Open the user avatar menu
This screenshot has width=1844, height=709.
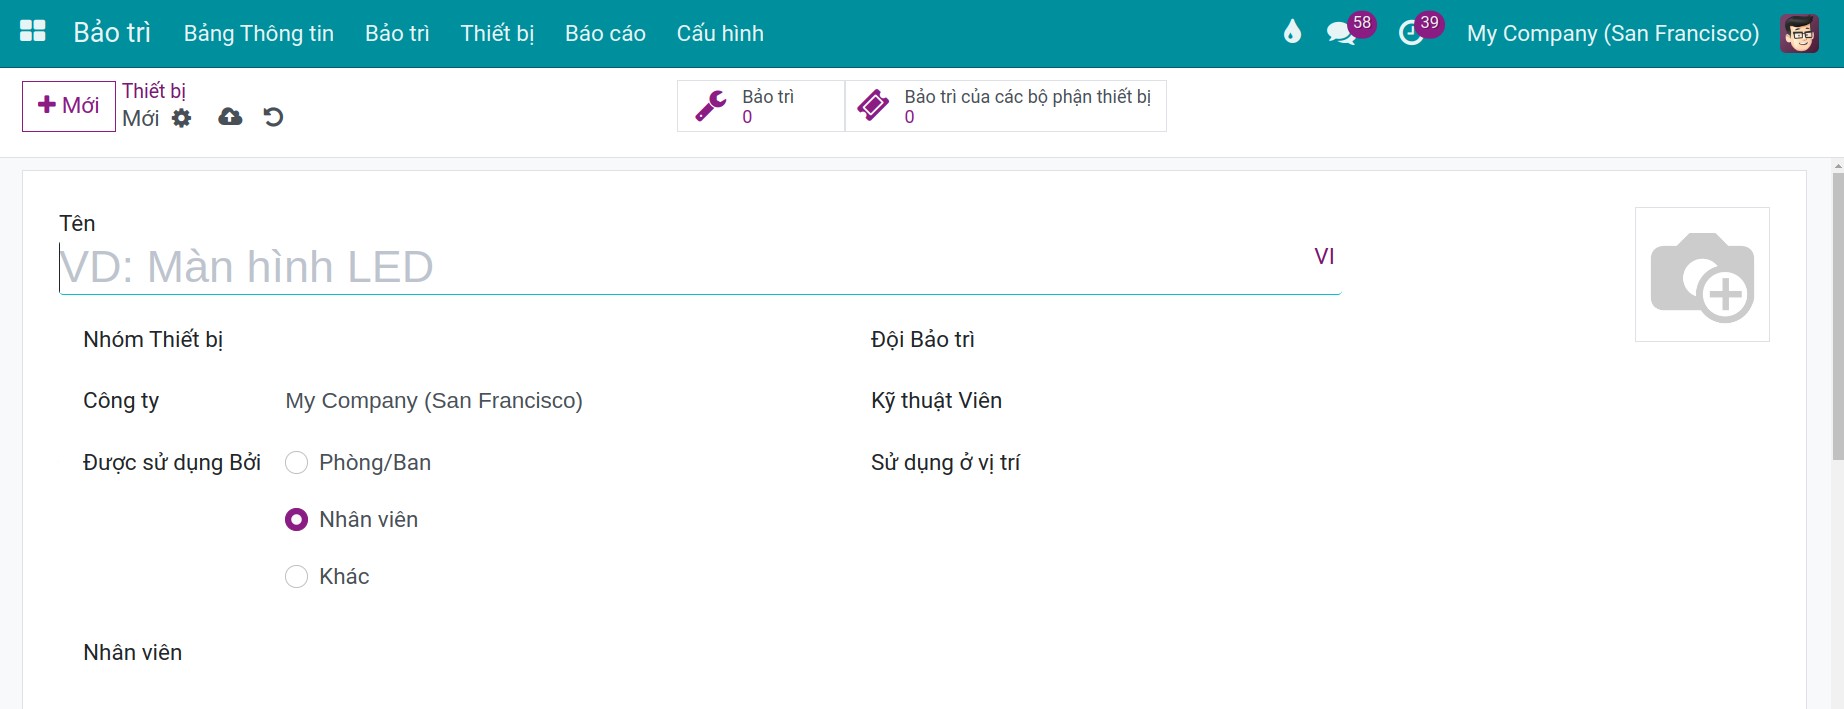coord(1799,33)
